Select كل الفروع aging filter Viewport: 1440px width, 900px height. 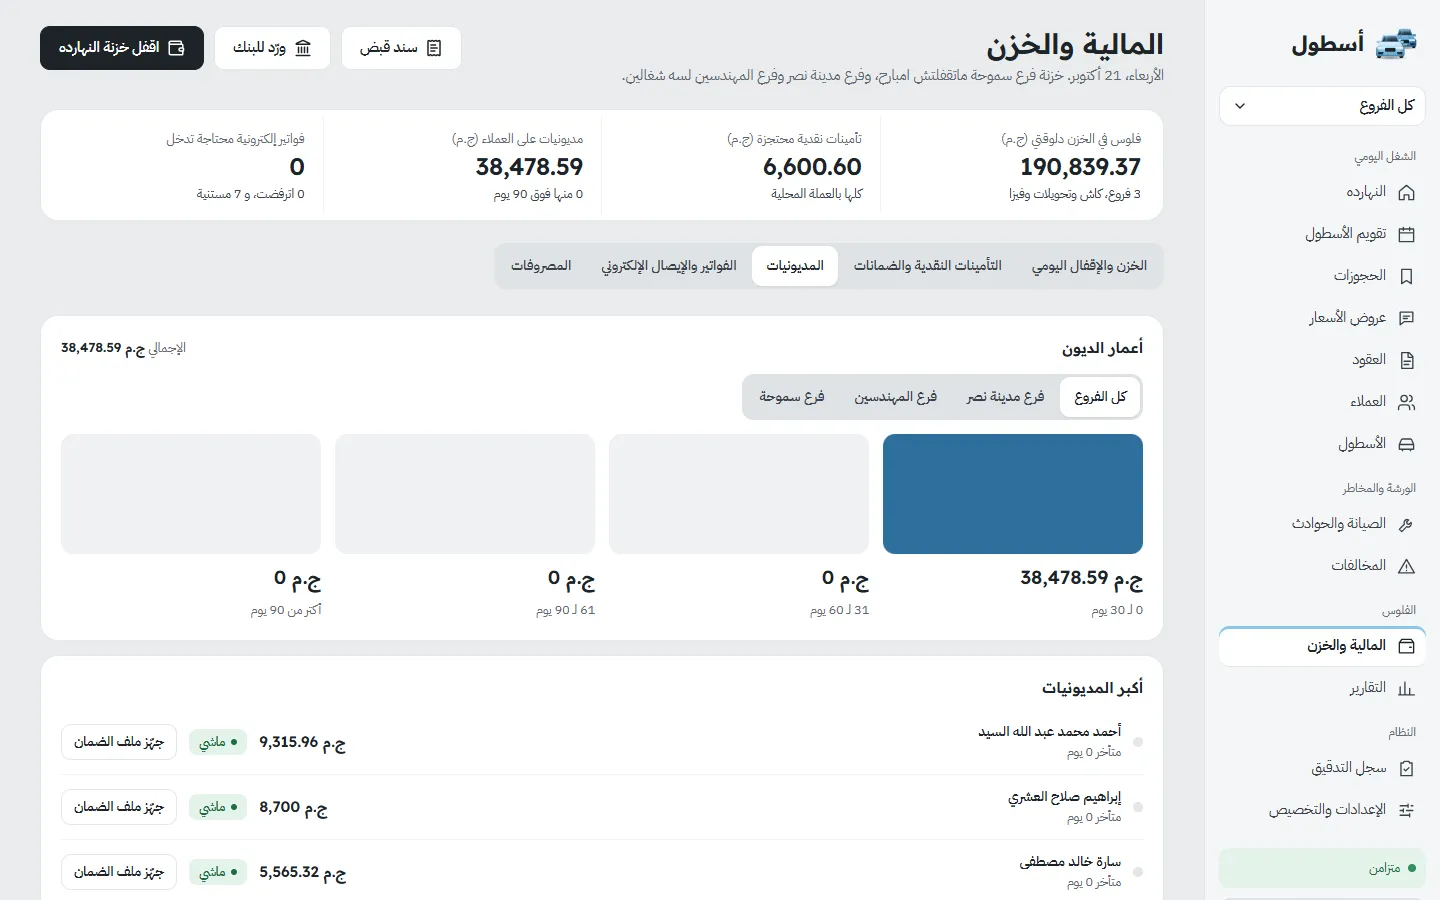[1100, 397]
